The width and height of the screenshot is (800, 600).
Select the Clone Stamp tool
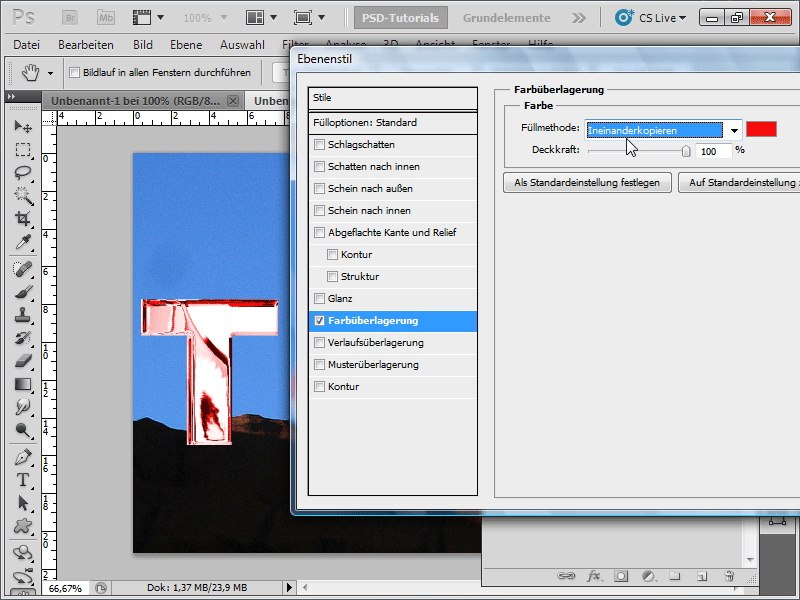23,315
